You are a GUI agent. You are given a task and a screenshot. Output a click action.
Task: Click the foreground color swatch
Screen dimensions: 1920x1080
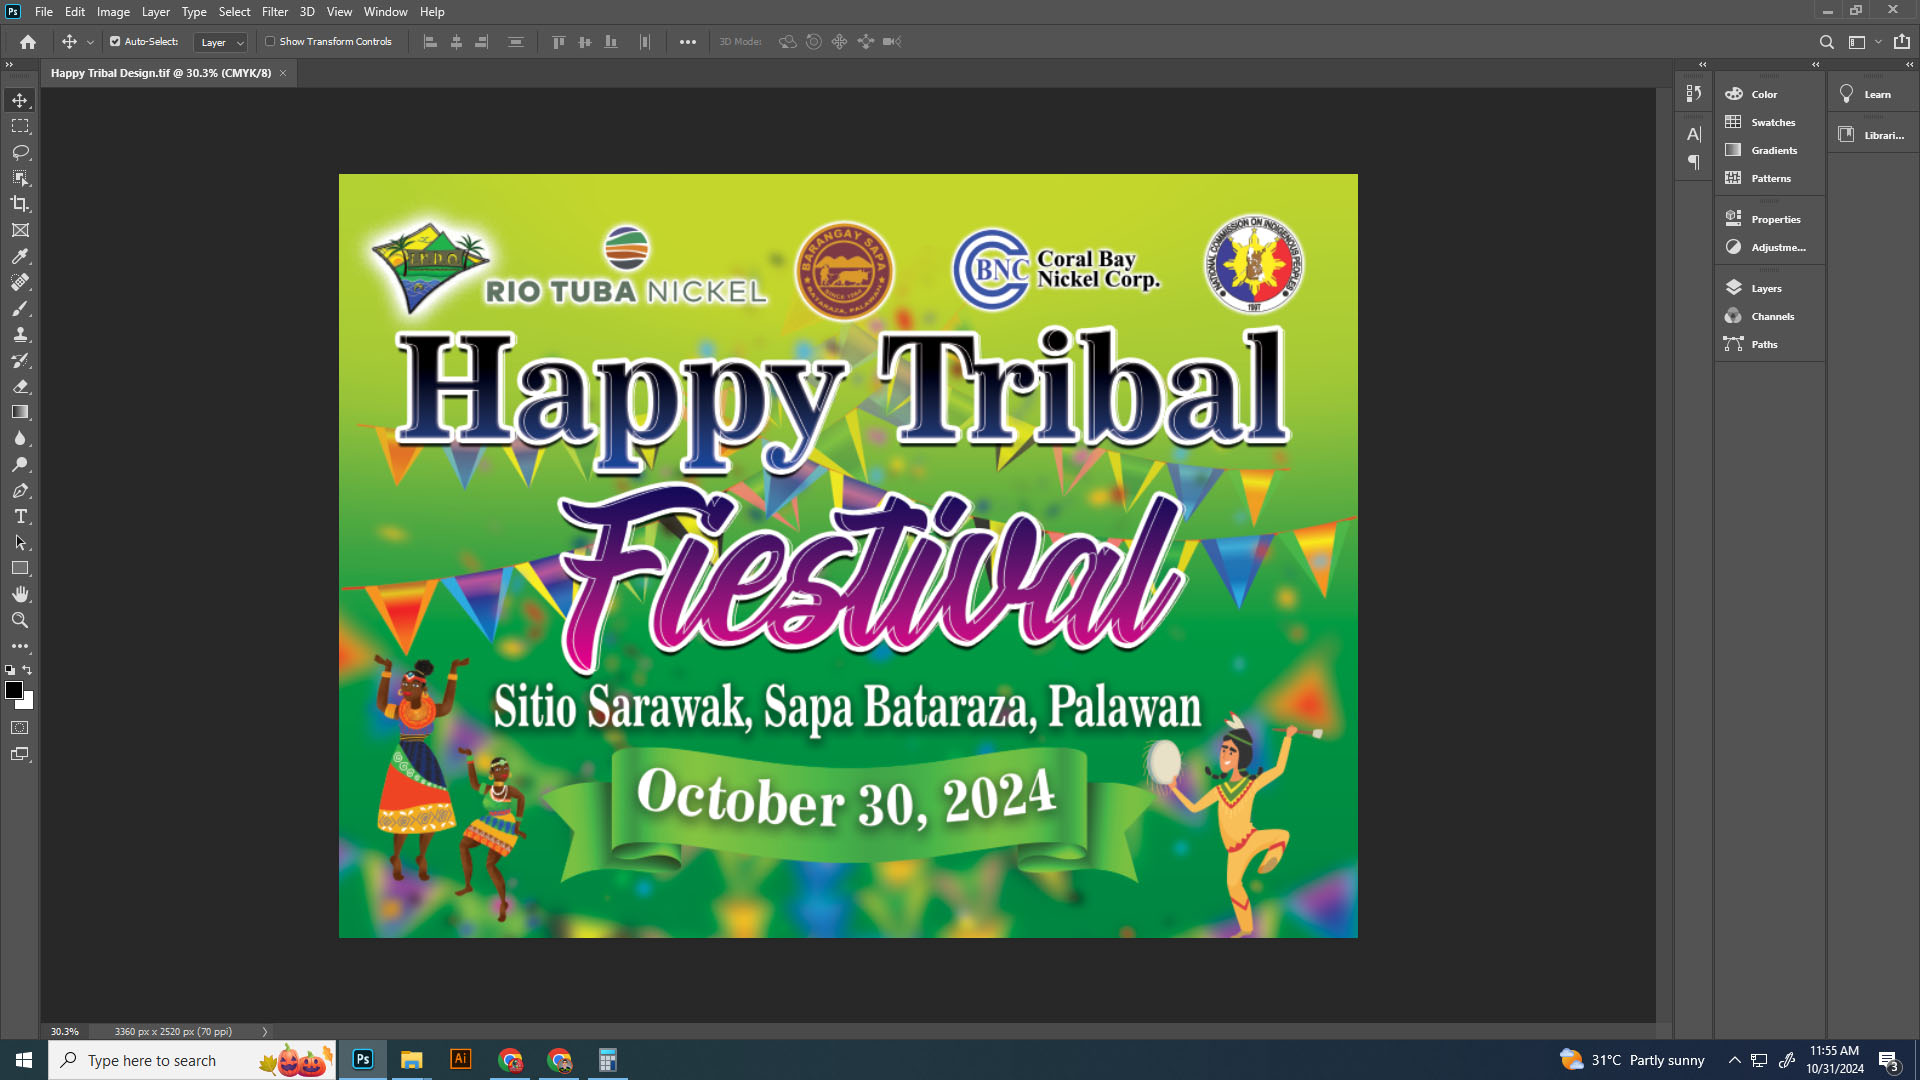coord(14,690)
